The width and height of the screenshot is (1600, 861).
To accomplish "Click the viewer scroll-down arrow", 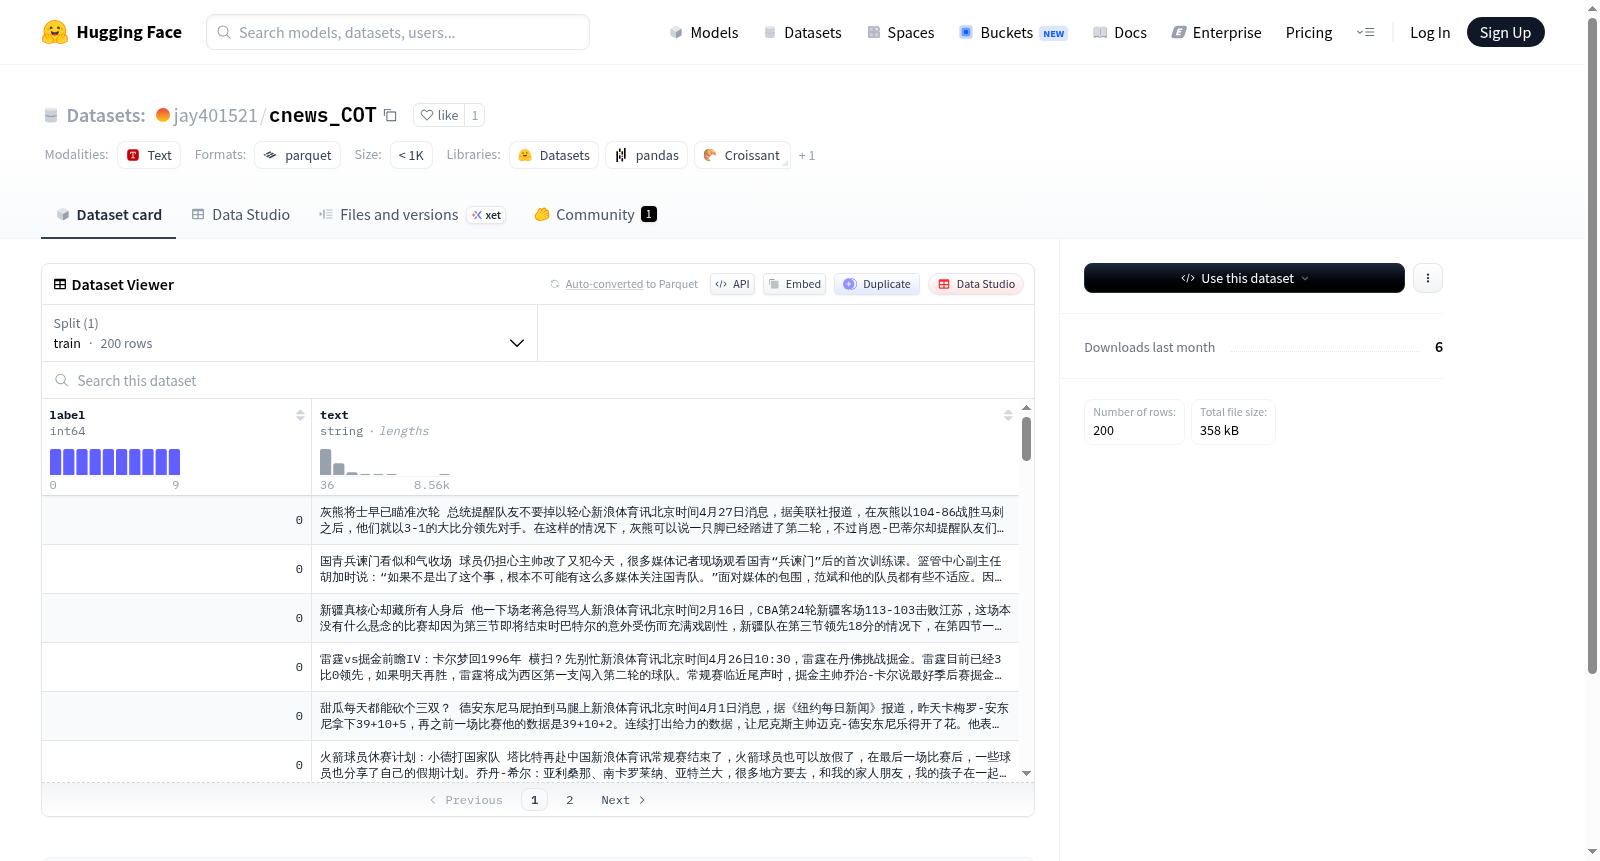I will tap(1026, 773).
